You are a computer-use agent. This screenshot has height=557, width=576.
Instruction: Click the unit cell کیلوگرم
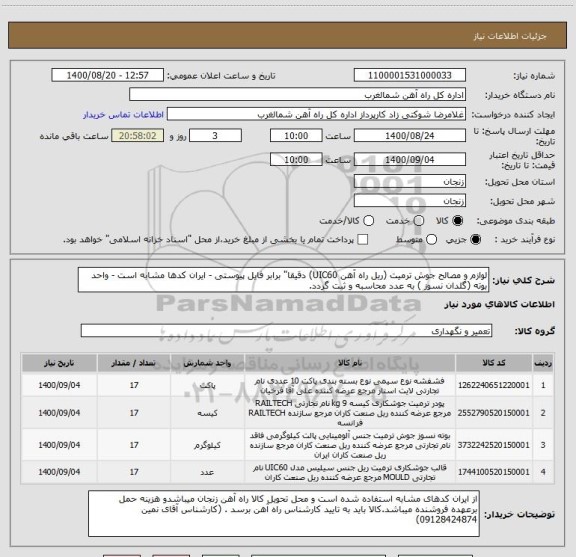click(x=207, y=445)
